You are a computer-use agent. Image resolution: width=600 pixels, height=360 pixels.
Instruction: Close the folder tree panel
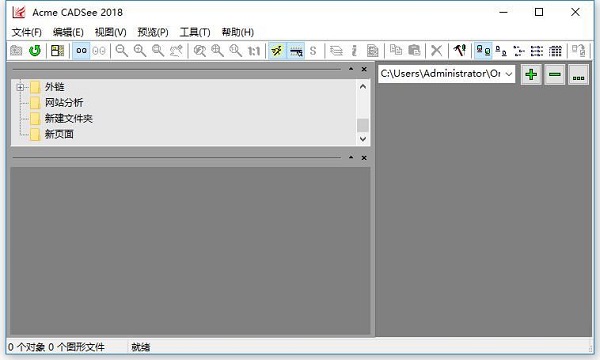pyautogui.click(x=364, y=69)
